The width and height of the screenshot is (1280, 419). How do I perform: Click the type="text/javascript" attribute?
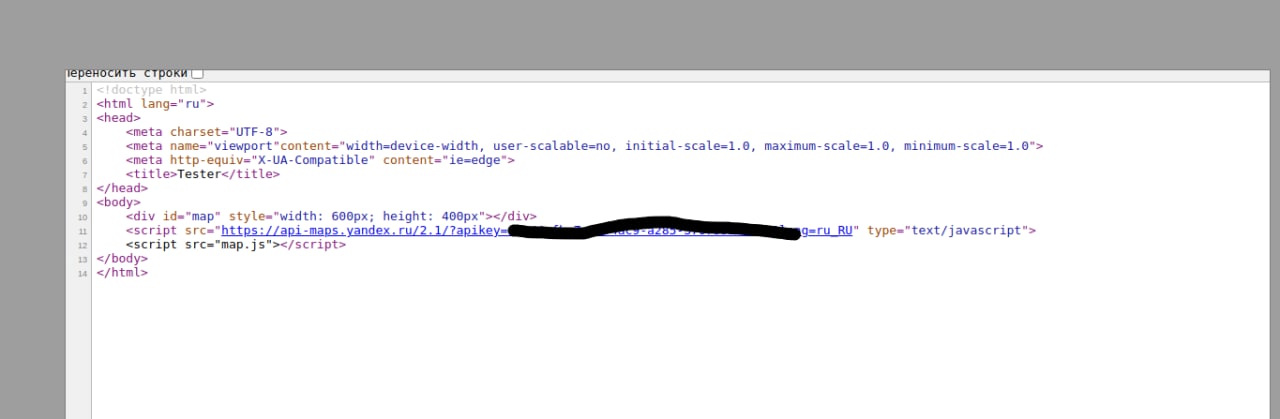click(x=948, y=230)
